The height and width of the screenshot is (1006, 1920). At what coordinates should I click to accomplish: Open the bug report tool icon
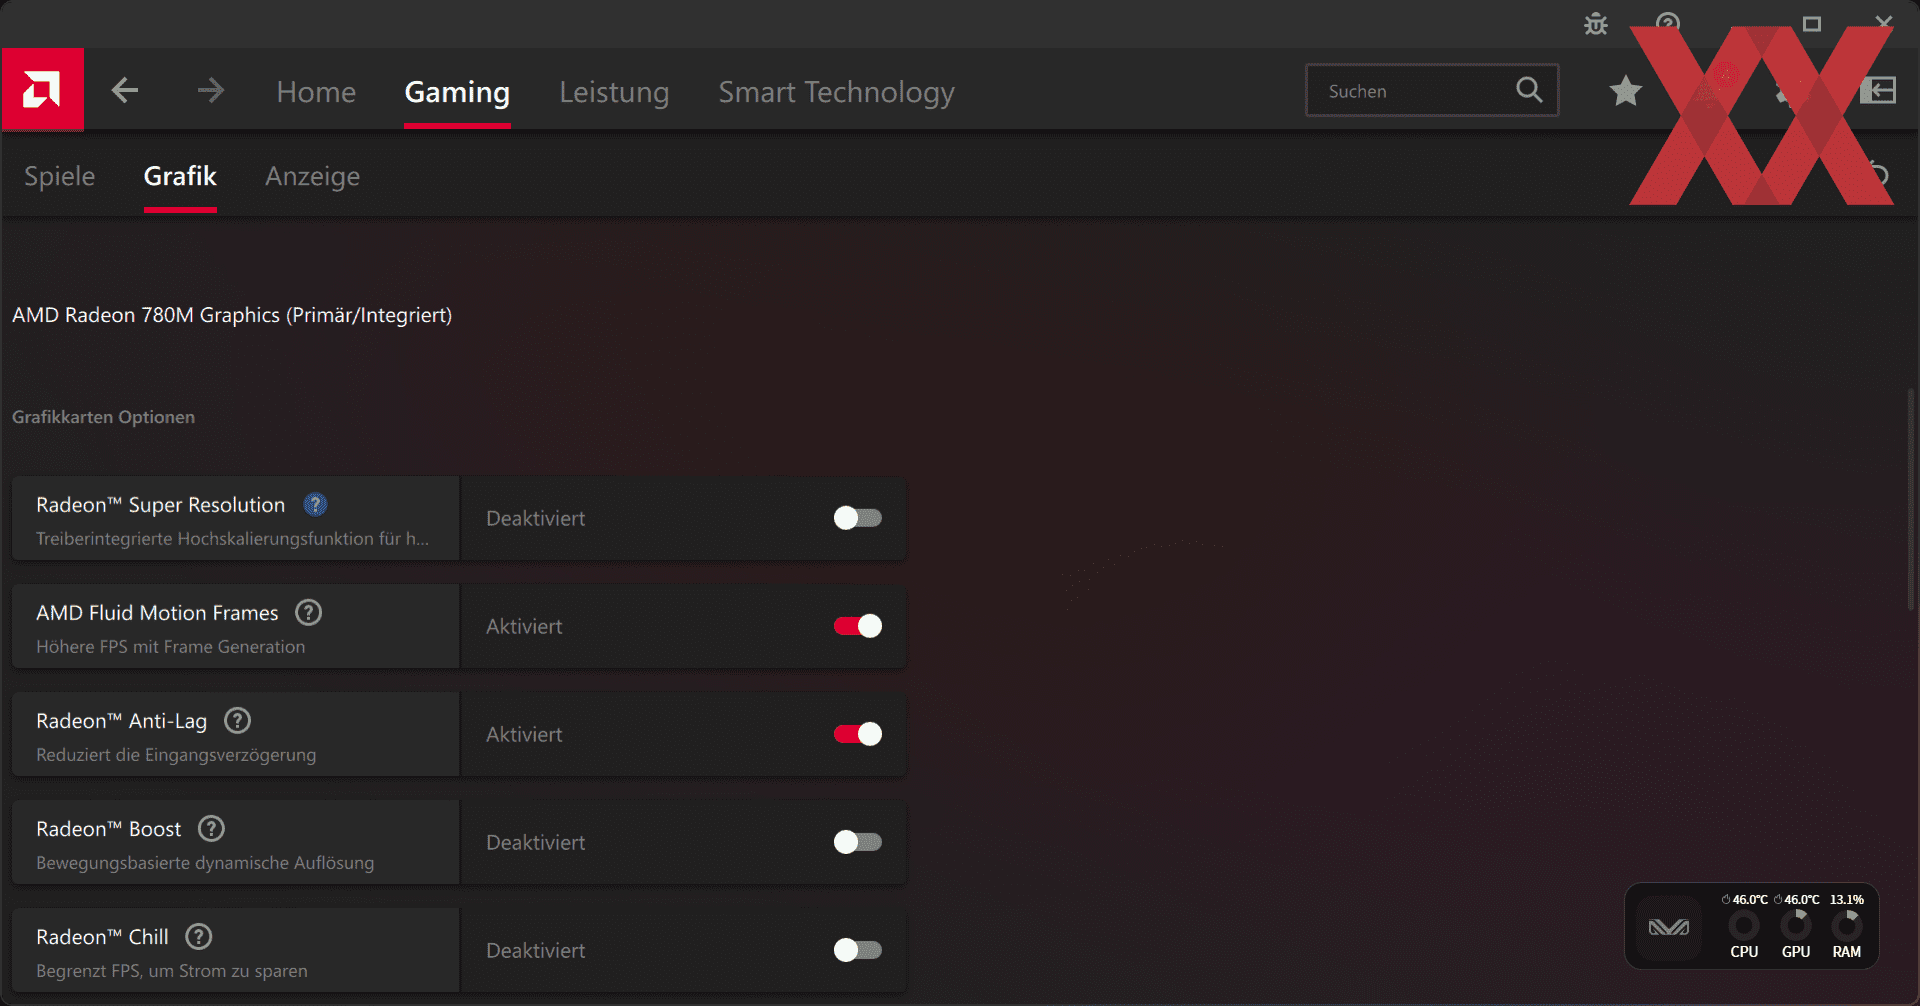pos(1596,23)
